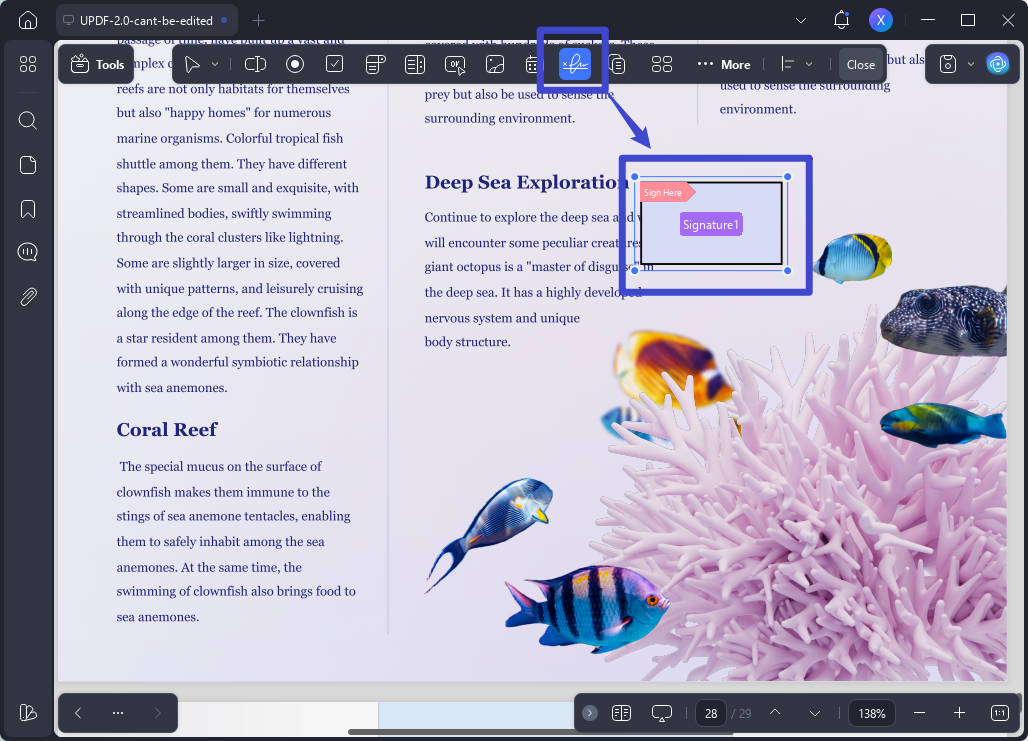Viewport: 1028px width, 741px height.
Task: Zoom in with the plus button
Action: click(959, 713)
